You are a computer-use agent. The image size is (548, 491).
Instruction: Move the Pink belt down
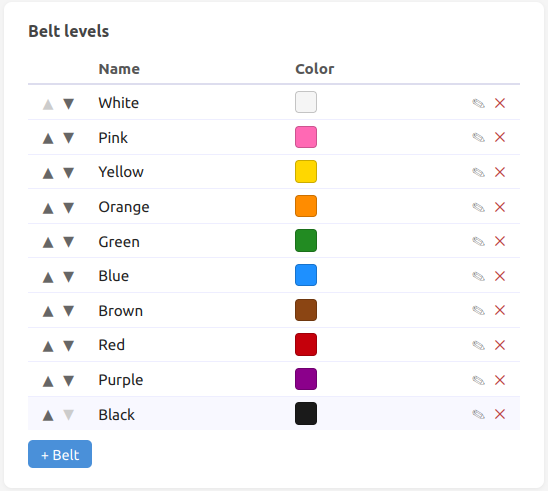(x=68, y=138)
